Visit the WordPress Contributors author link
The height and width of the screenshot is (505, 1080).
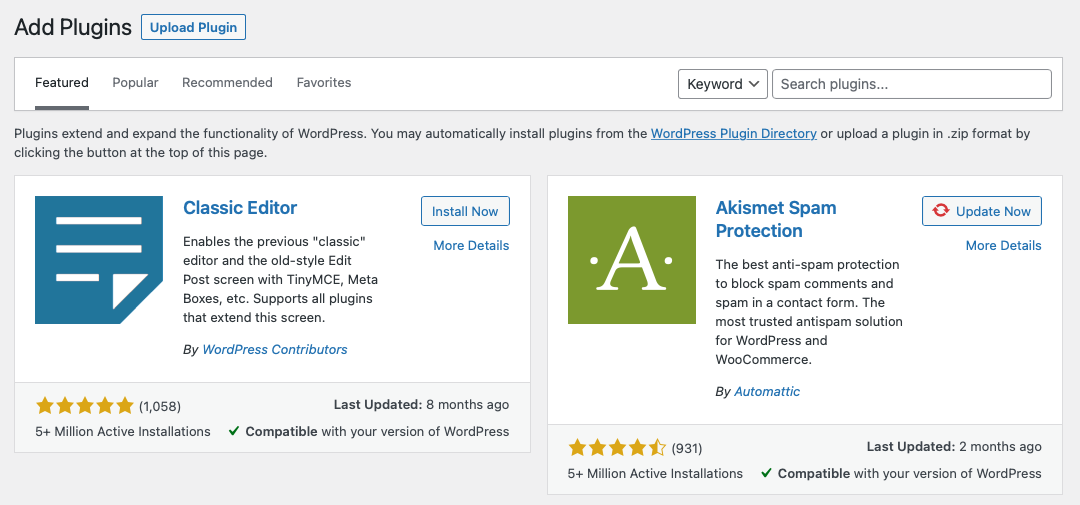point(275,350)
